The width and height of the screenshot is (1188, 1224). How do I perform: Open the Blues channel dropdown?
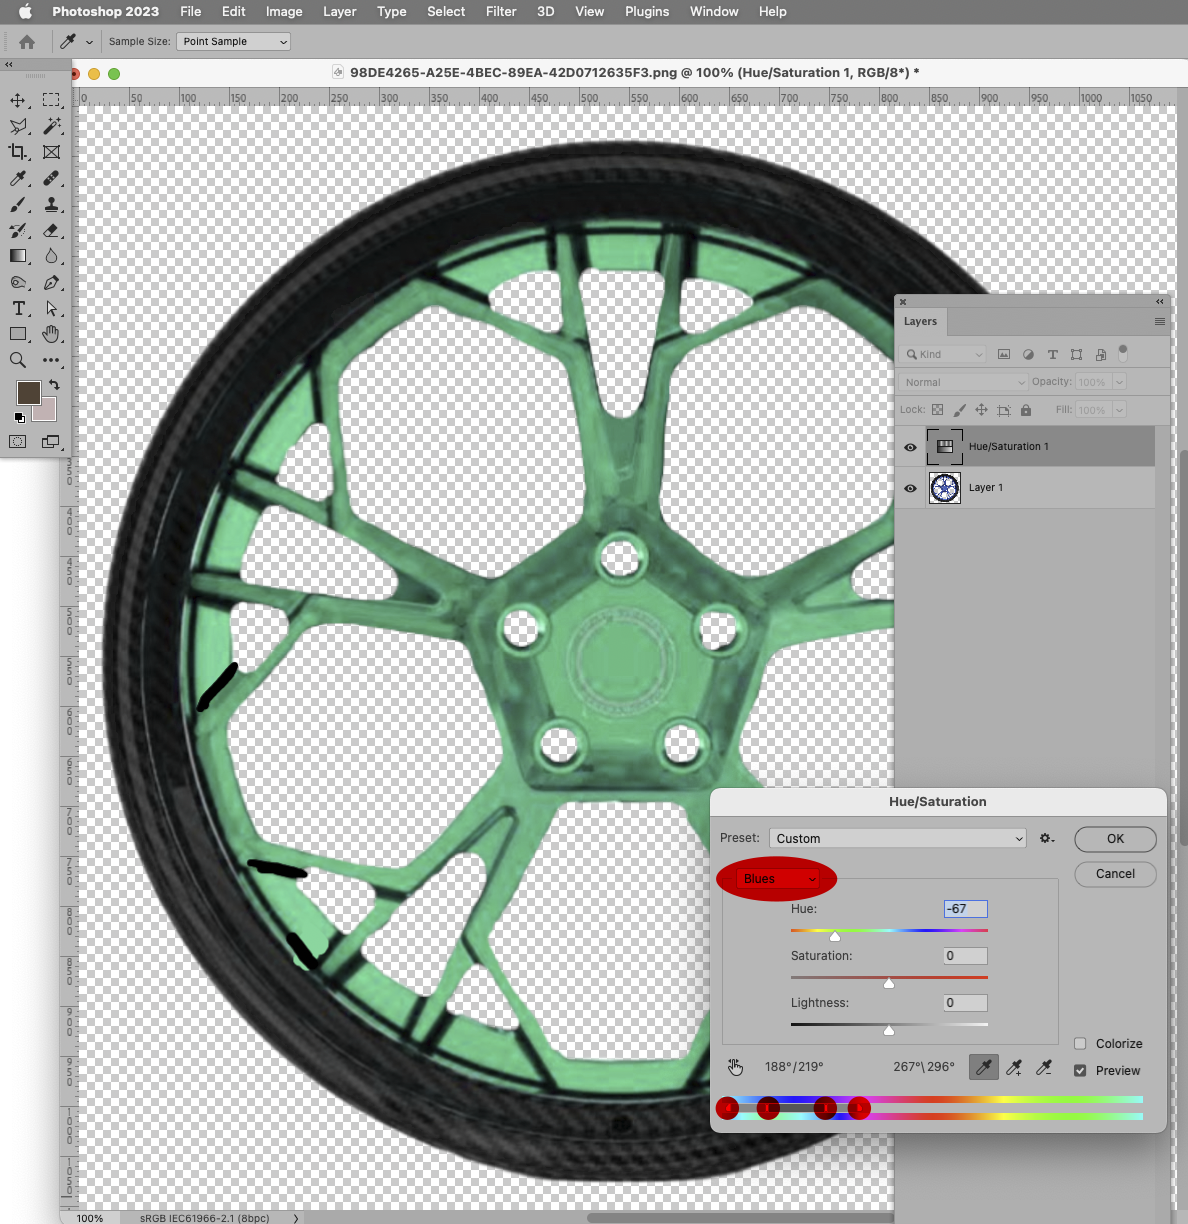[x=776, y=878]
